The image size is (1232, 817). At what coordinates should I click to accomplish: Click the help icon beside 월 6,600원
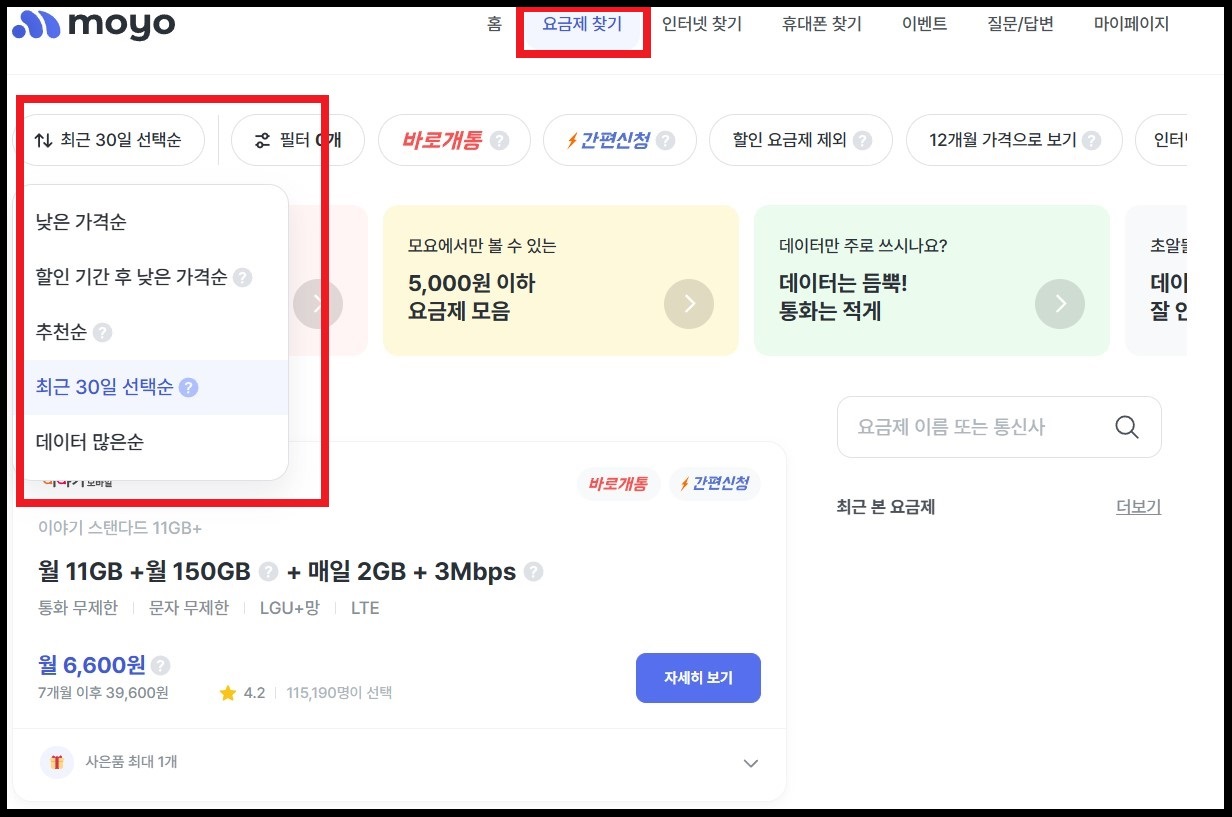pyautogui.click(x=161, y=664)
